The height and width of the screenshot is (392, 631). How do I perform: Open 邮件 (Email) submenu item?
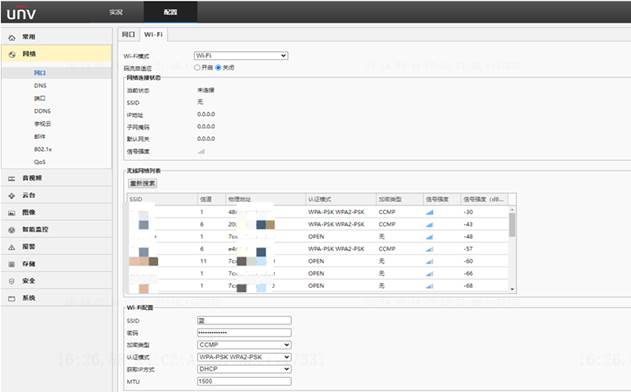click(x=40, y=136)
